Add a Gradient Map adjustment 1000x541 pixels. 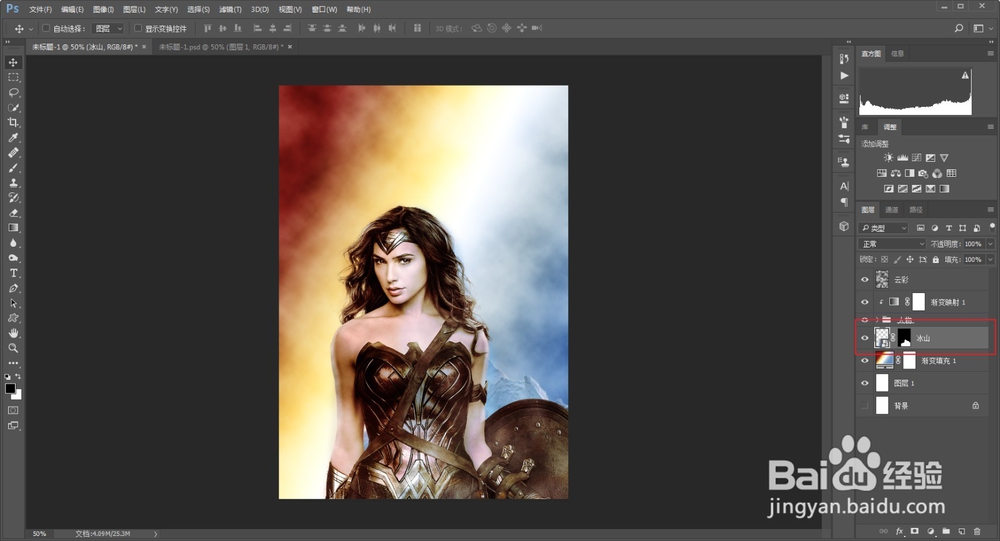coord(945,189)
